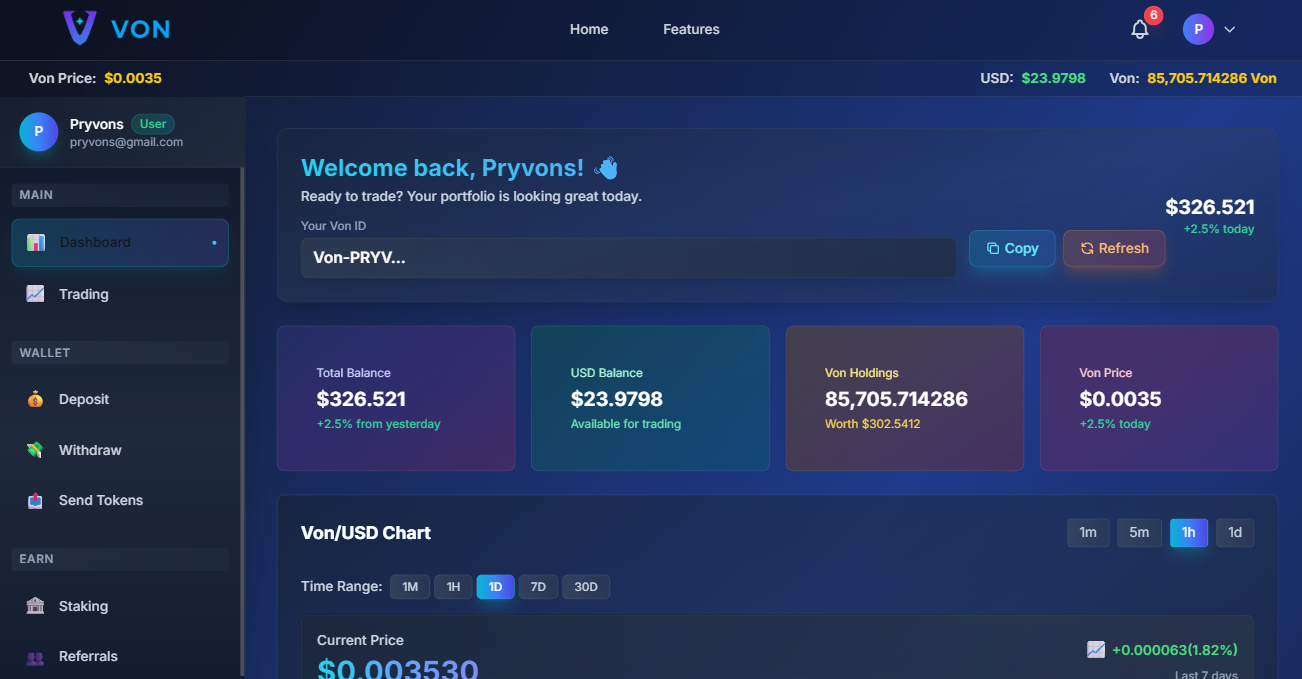Click inside the Von ID field
The width and height of the screenshot is (1302, 679).
[628, 258]
